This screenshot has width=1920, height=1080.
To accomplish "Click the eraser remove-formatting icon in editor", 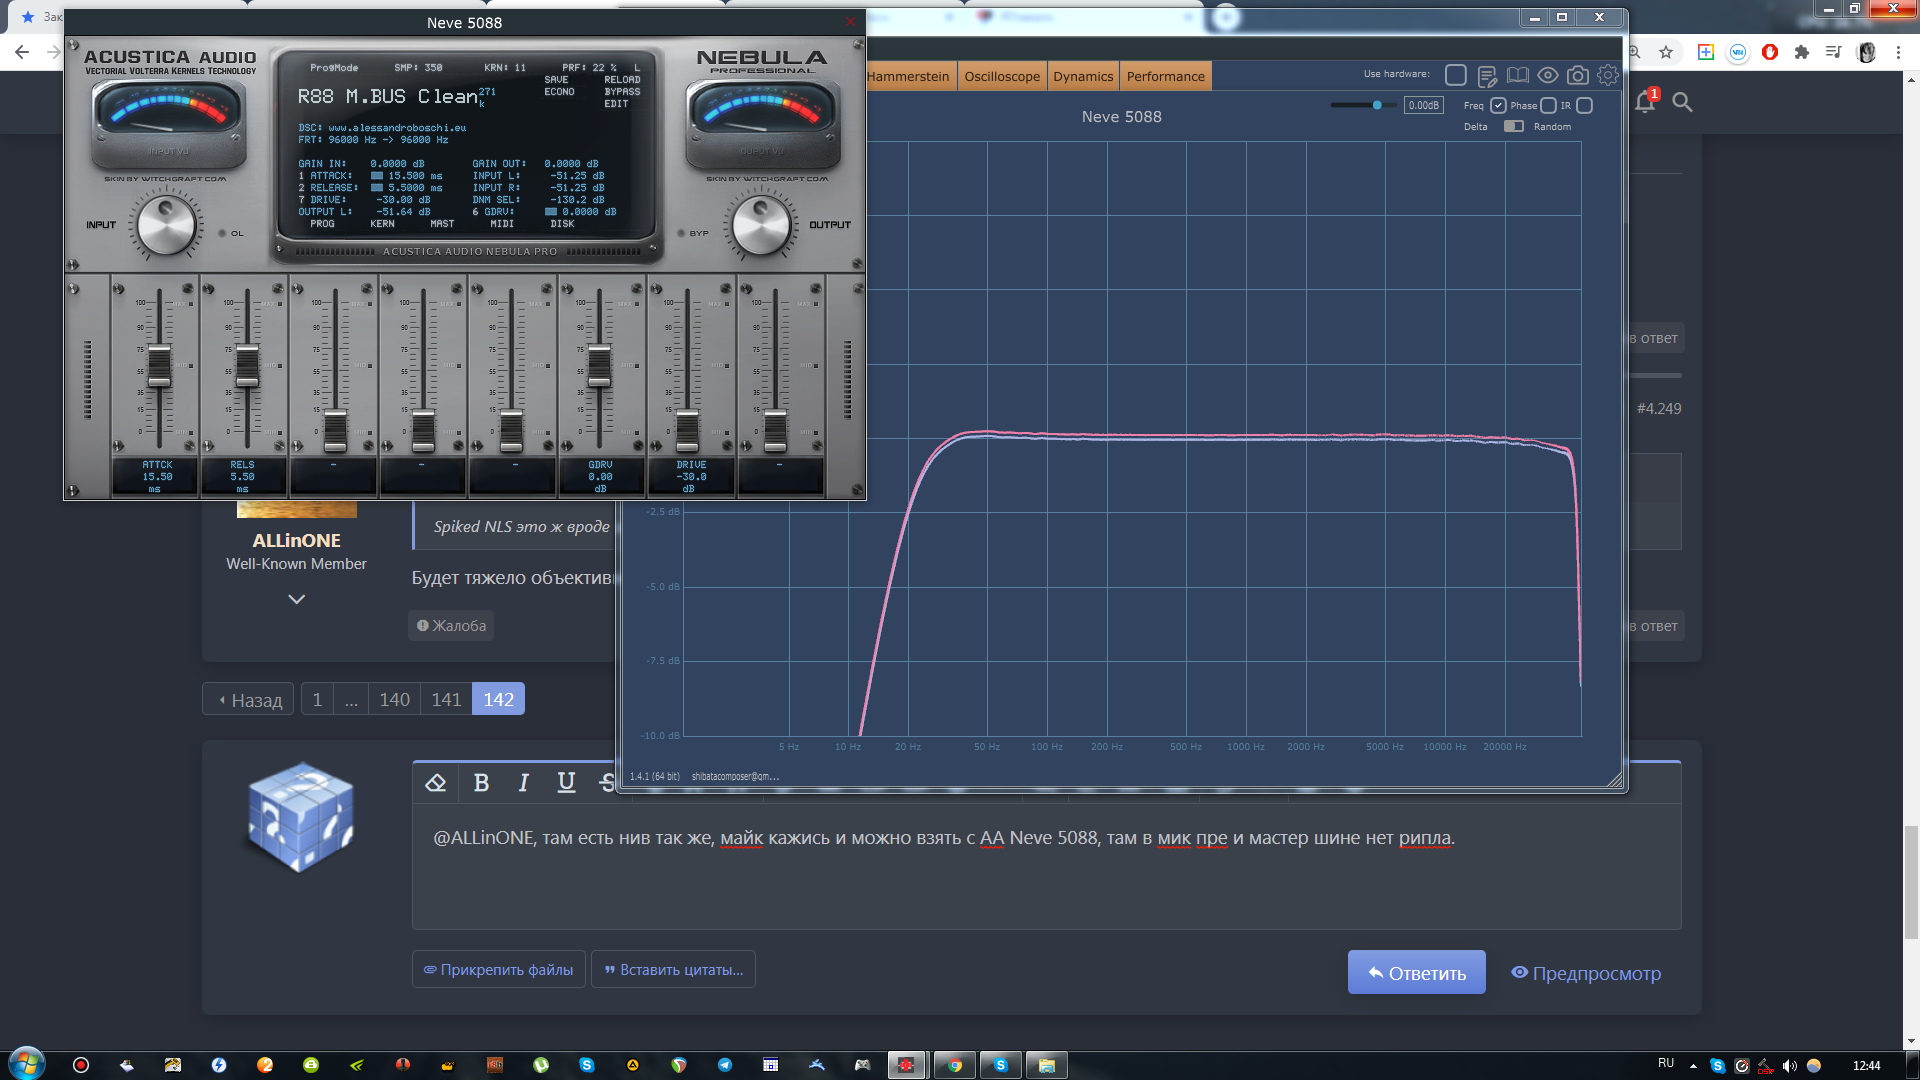I will click(x=436, y=783).
